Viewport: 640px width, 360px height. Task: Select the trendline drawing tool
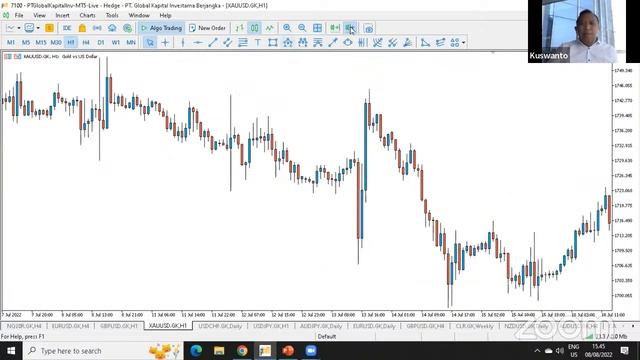(213, 42)
